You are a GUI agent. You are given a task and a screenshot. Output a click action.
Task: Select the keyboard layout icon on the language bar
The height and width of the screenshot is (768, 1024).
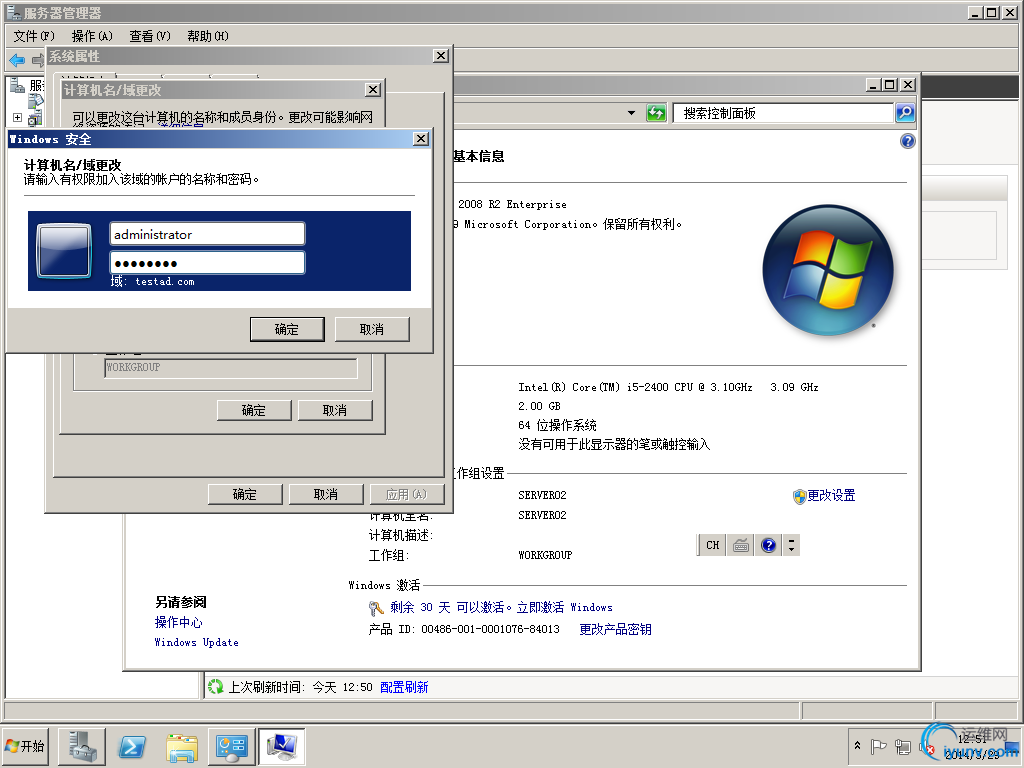(x=739, y=545)
